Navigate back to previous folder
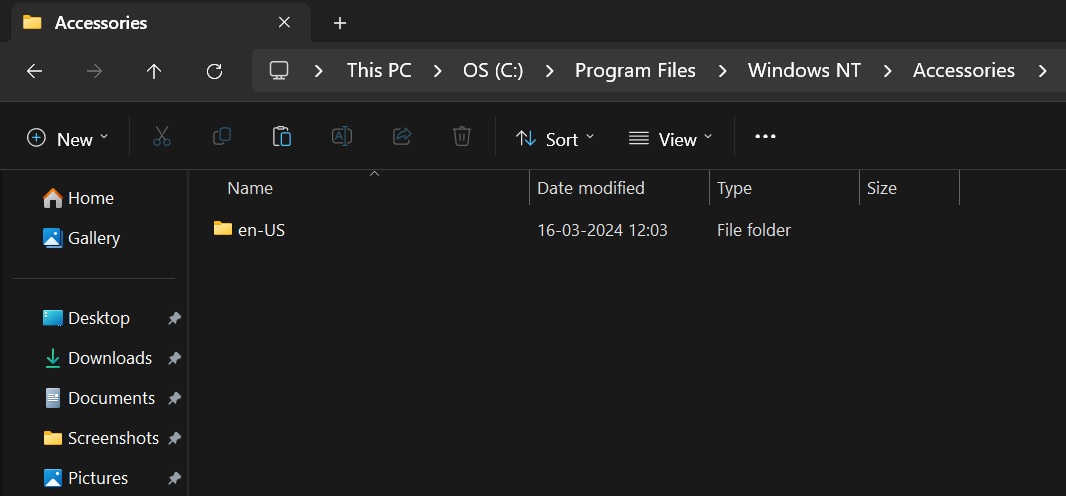1066x496 pixels. pyautogui.click(x=34, y=71)
